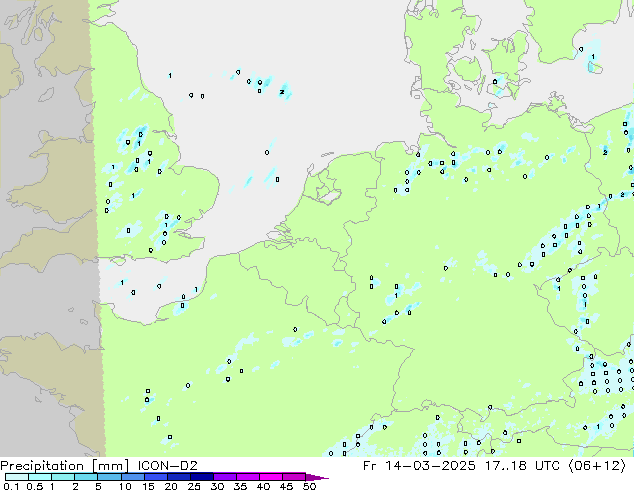Image resolution: width=634 pixels, height=490 pixels.
Task: Select the 25–30 mm dark blue swatch
Action: 202,477
